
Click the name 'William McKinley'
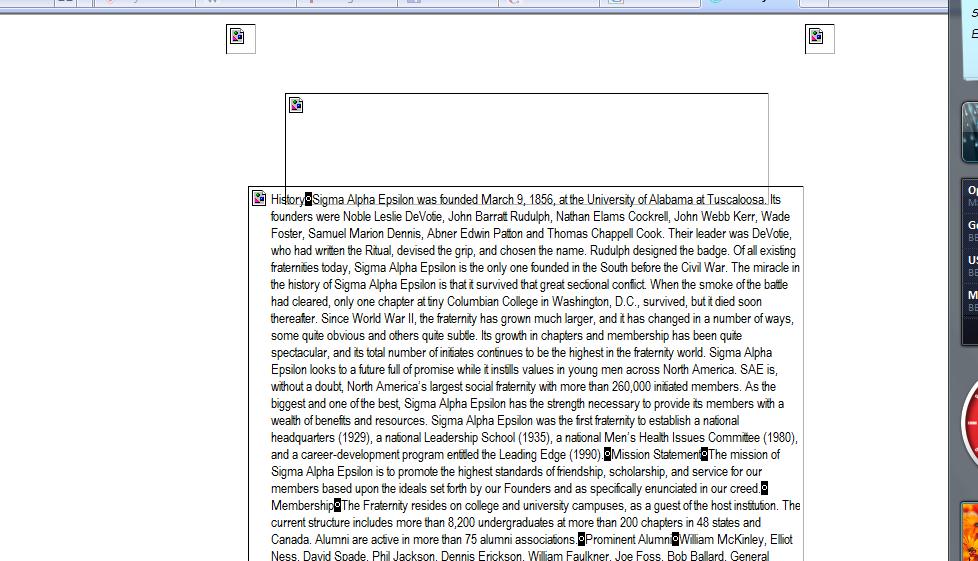point(721,540)
